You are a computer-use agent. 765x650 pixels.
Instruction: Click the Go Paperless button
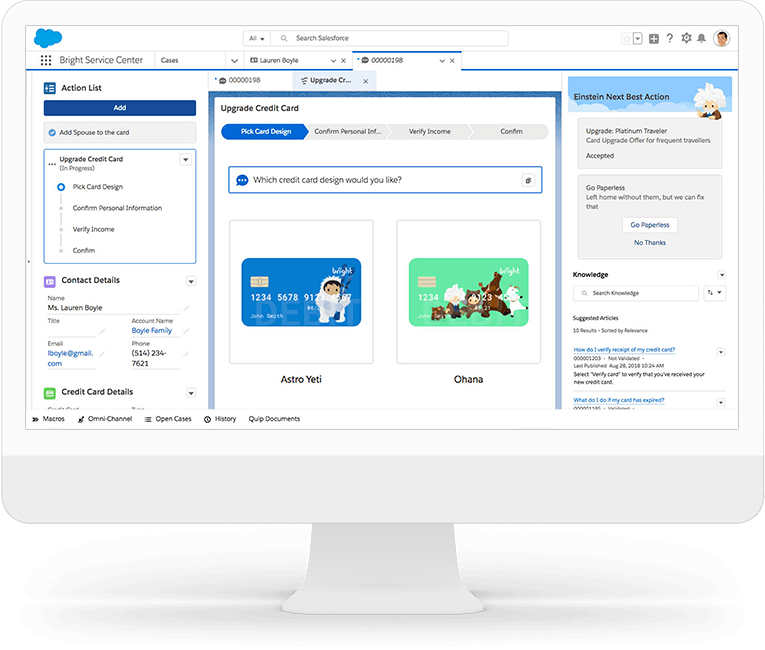[650, 225]
